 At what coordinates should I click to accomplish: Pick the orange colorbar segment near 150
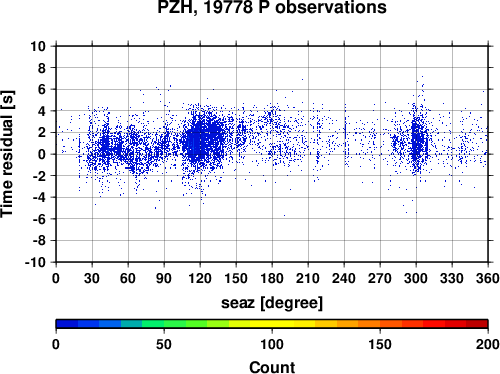380,324
